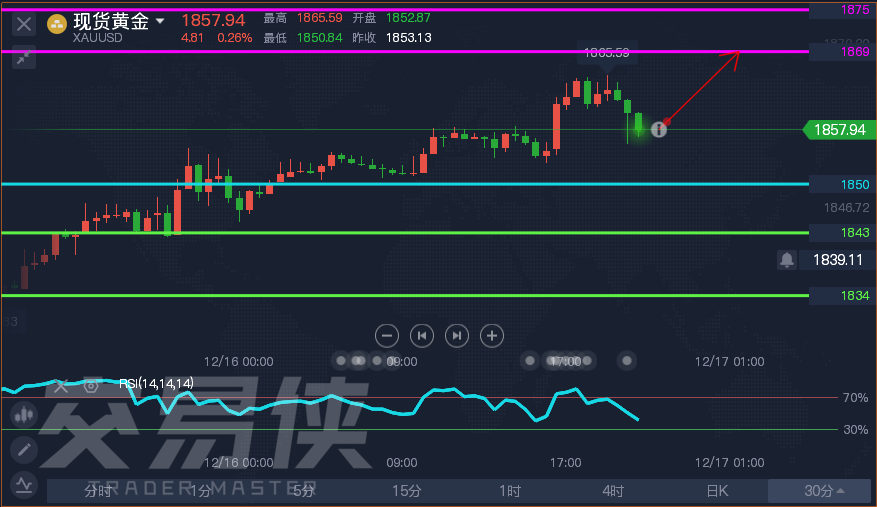Click the gold coin symbol icon
Screen dimensions: 877x507
(56, 24)
